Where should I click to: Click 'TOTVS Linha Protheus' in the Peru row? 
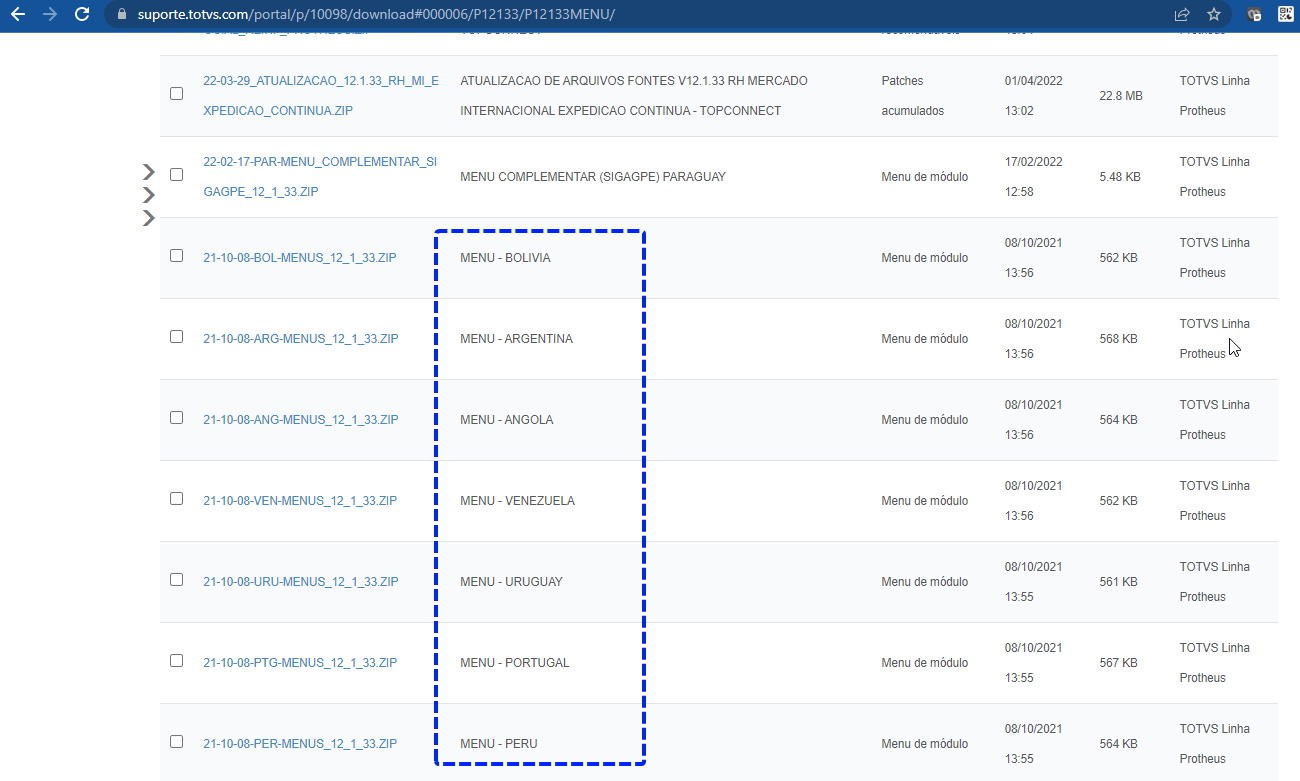pyautogui.click(x=1215, y=744)
